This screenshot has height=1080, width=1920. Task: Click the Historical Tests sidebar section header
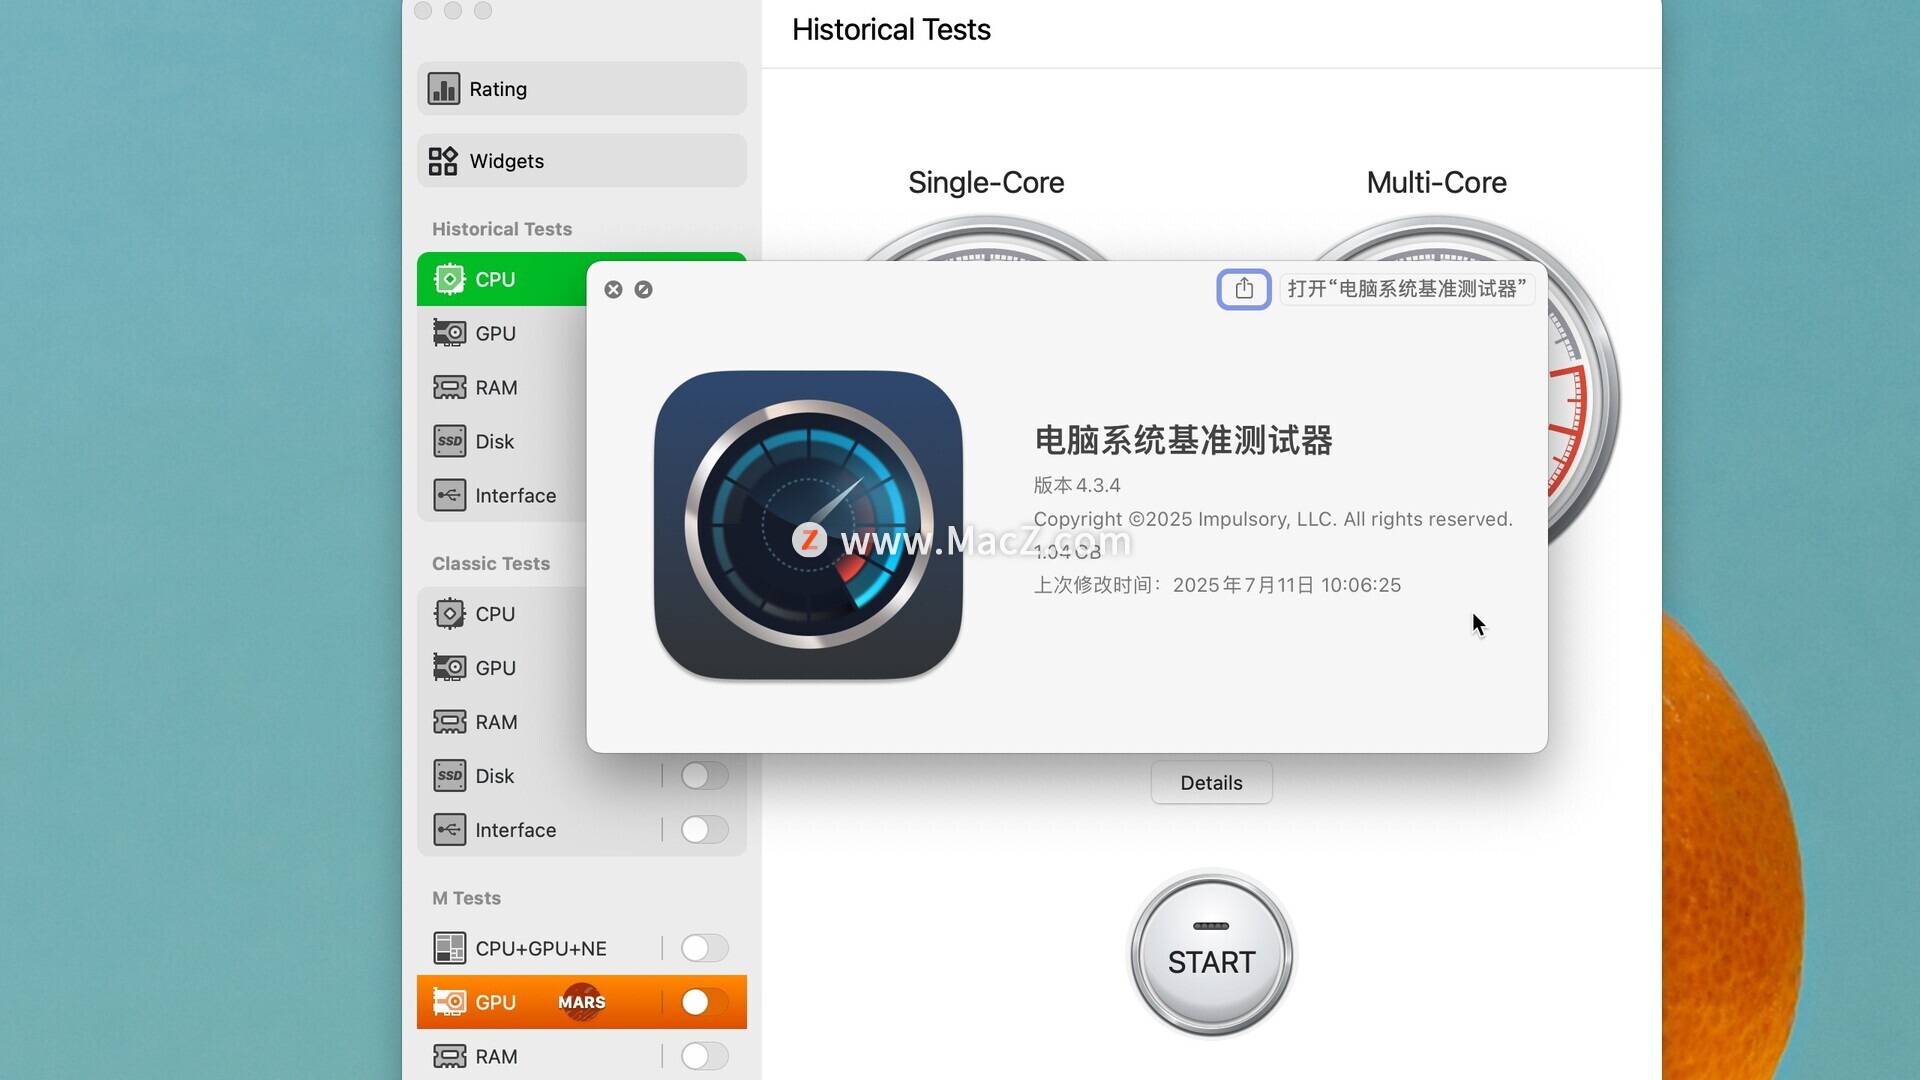502,229
